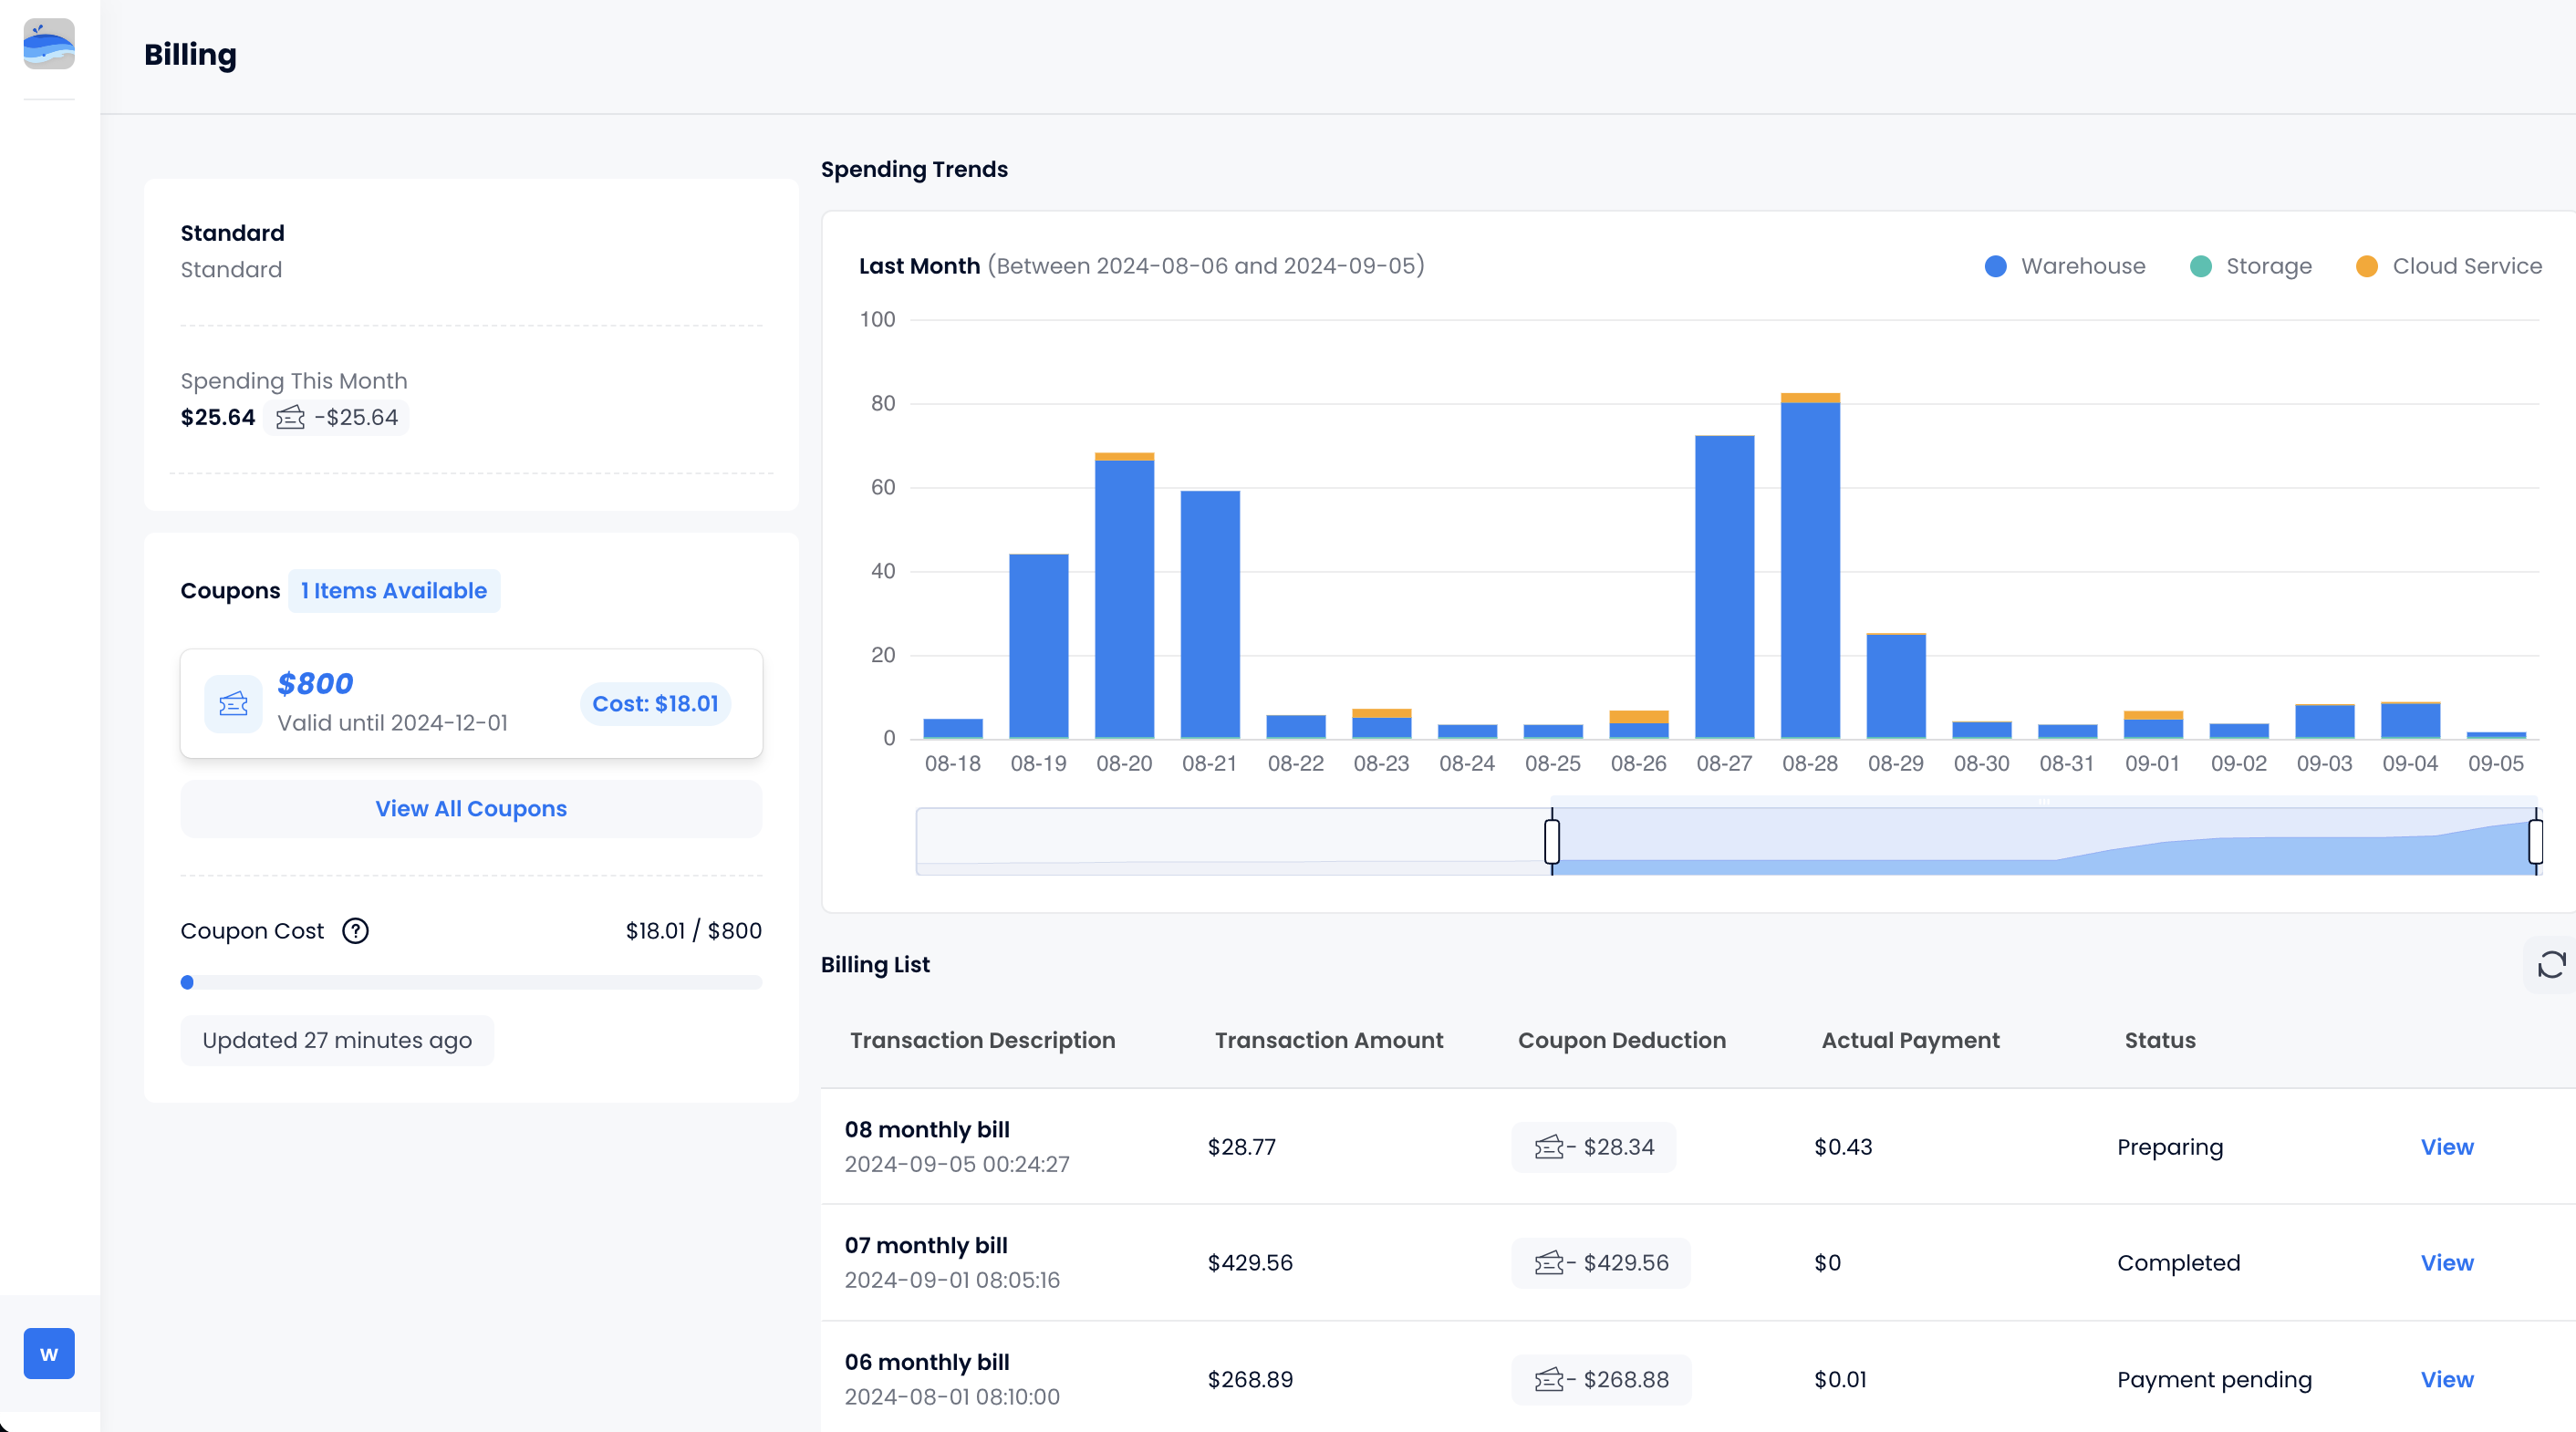Click the coupon icon beside -$25.64
The width and height of the screenshot is (2576, 1432).
[x=290, y=417]
